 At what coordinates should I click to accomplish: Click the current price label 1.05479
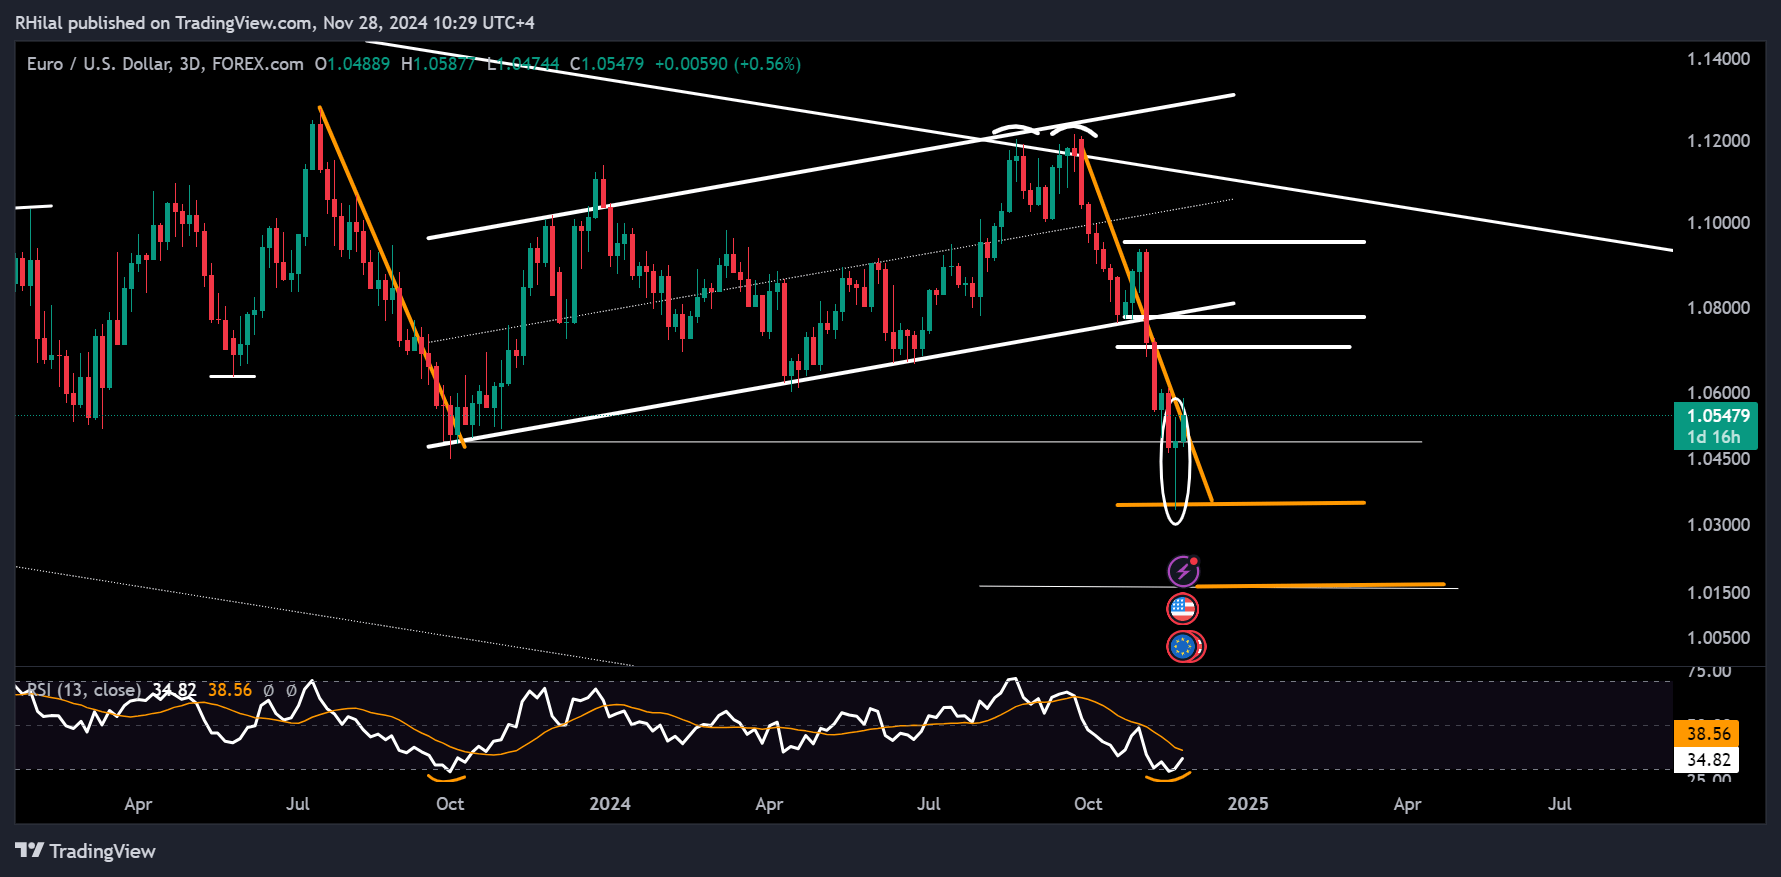(x=1718, y=416)
